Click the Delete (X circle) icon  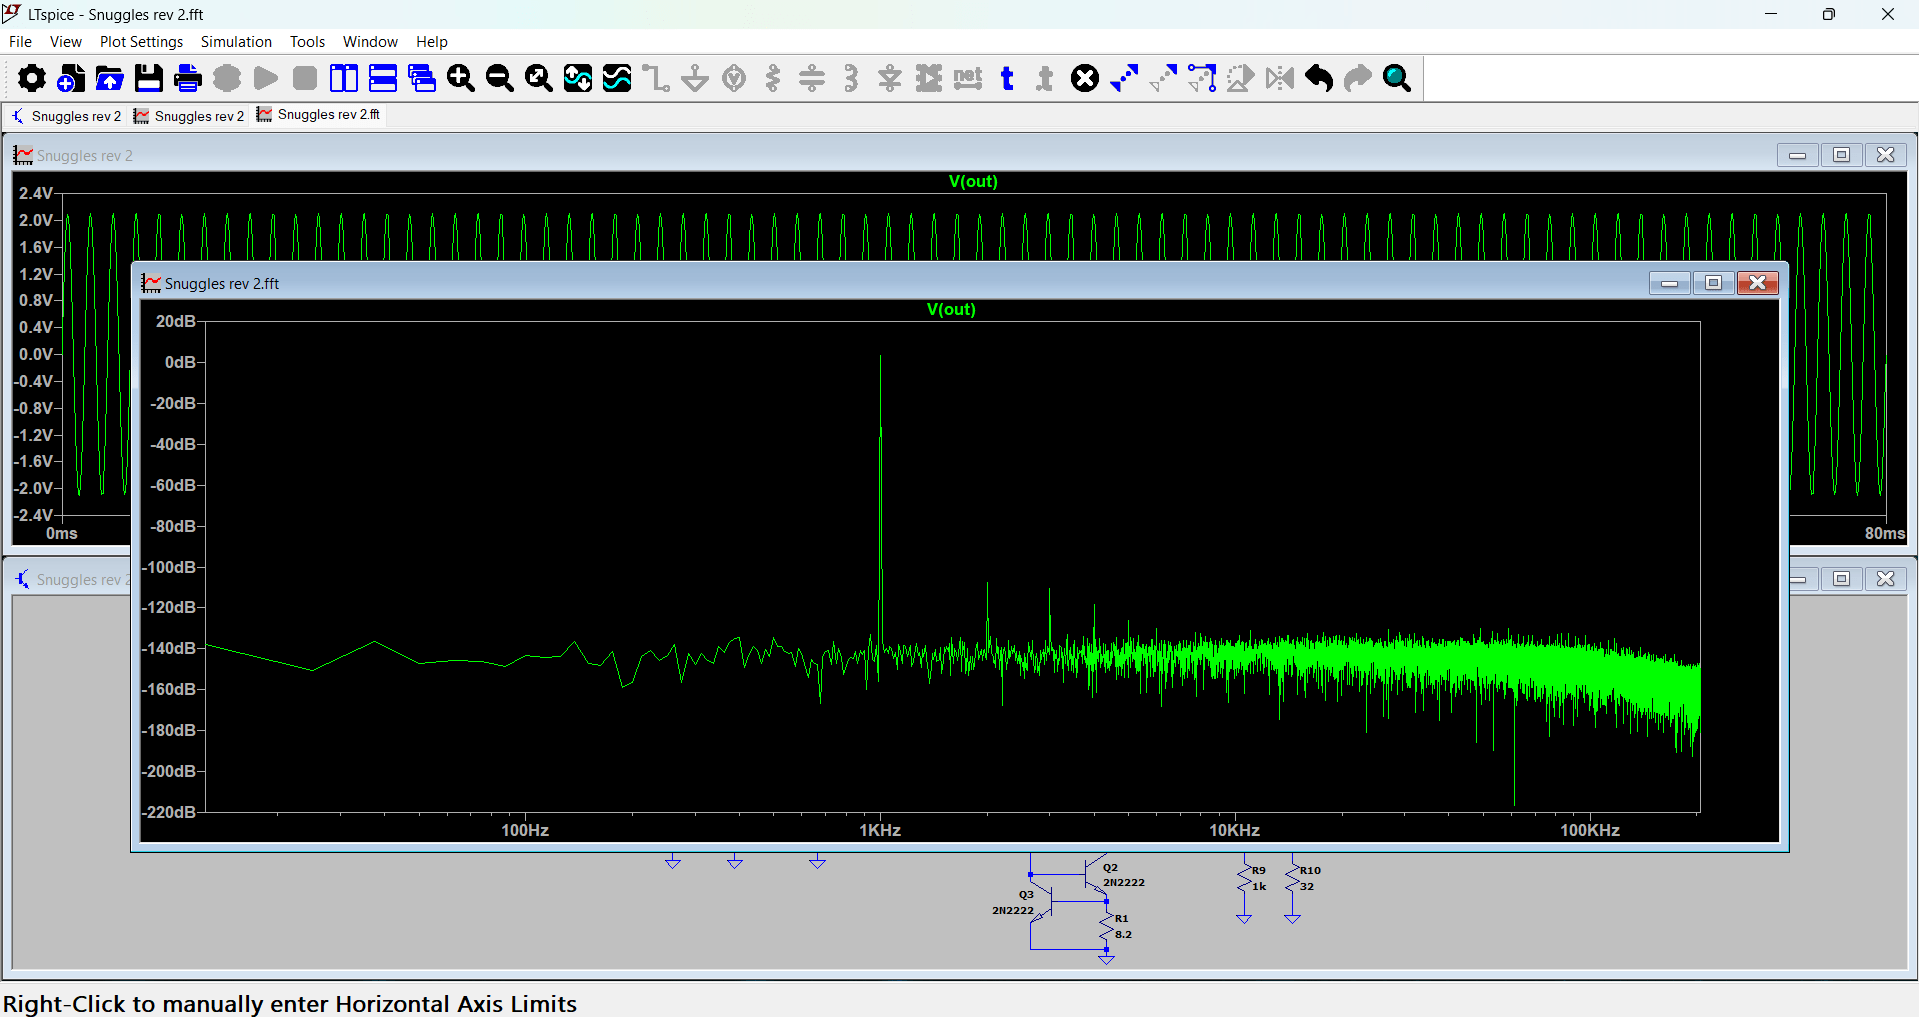(x=1085, y=78)
